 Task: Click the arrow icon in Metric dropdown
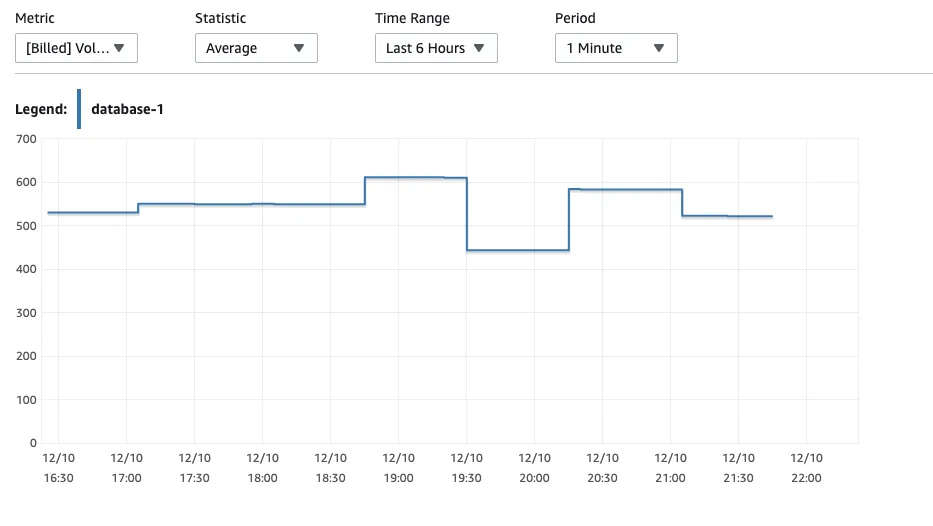point(119,48)
